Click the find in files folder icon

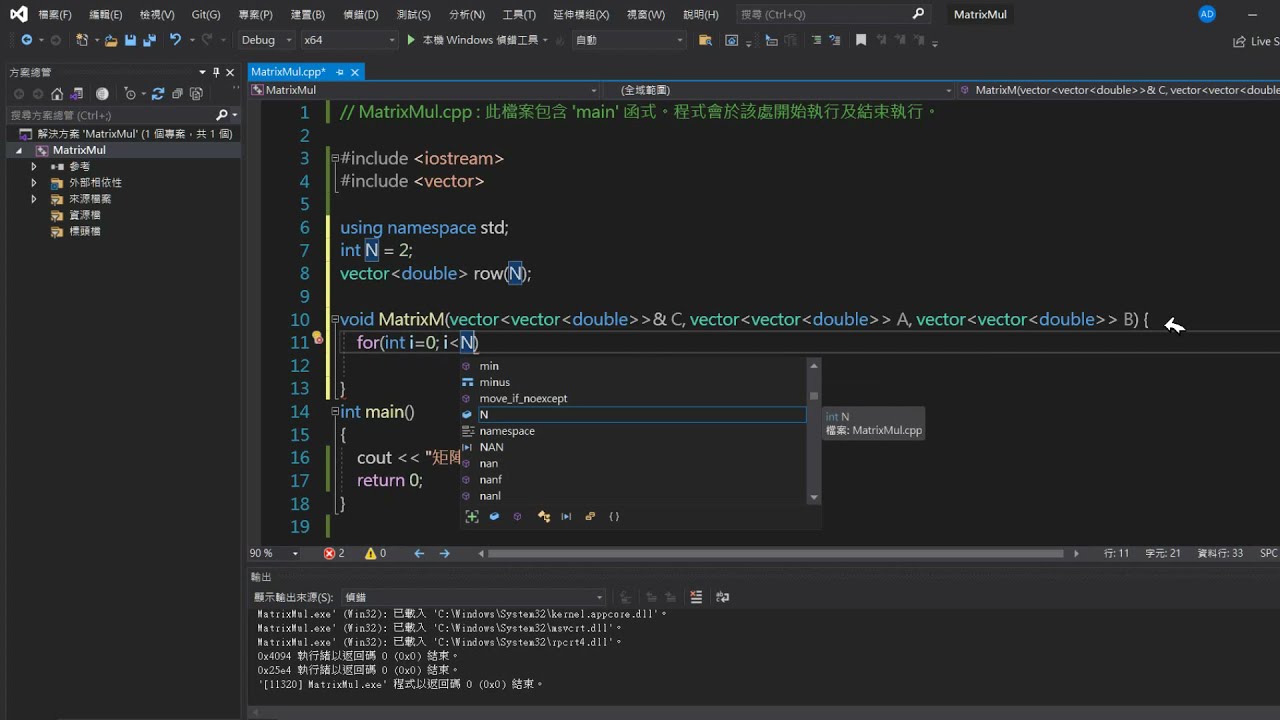click(x=705, y=40)
